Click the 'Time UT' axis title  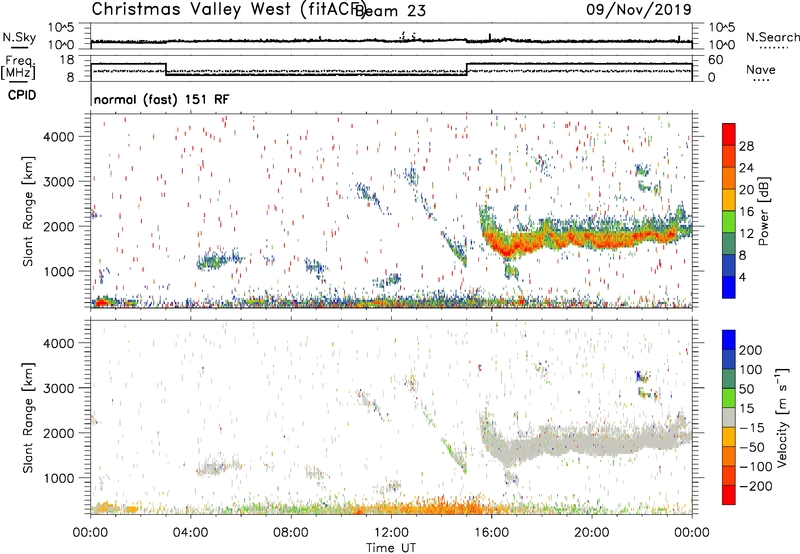(391, 548)
